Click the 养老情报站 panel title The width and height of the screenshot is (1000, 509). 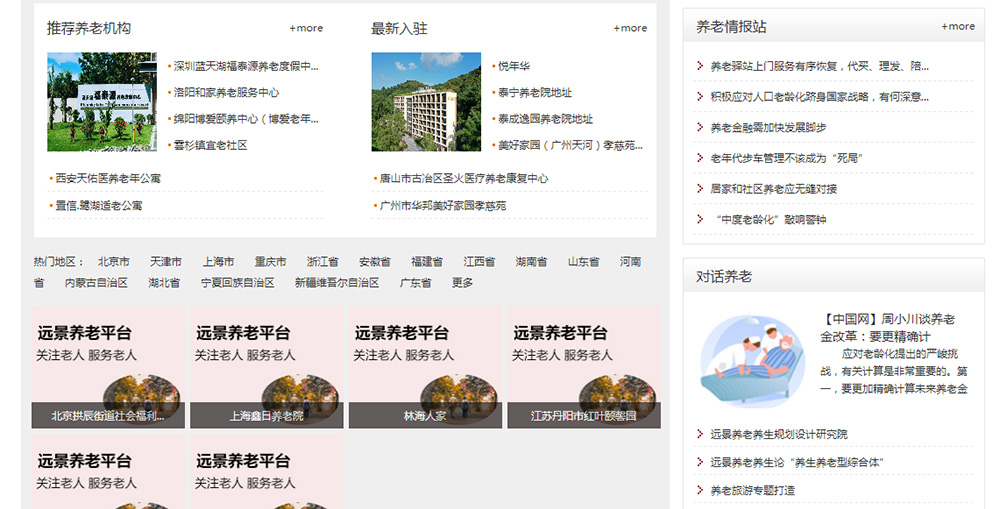point(731,26)
